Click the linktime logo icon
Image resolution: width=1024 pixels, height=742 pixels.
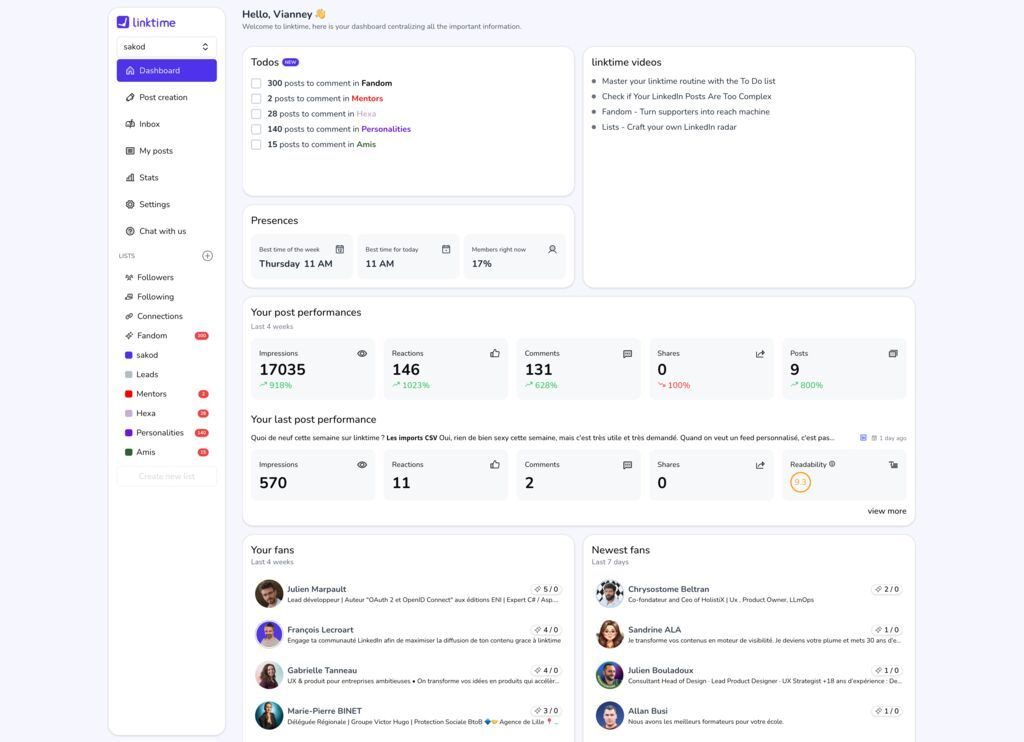[x=123, y=22]
